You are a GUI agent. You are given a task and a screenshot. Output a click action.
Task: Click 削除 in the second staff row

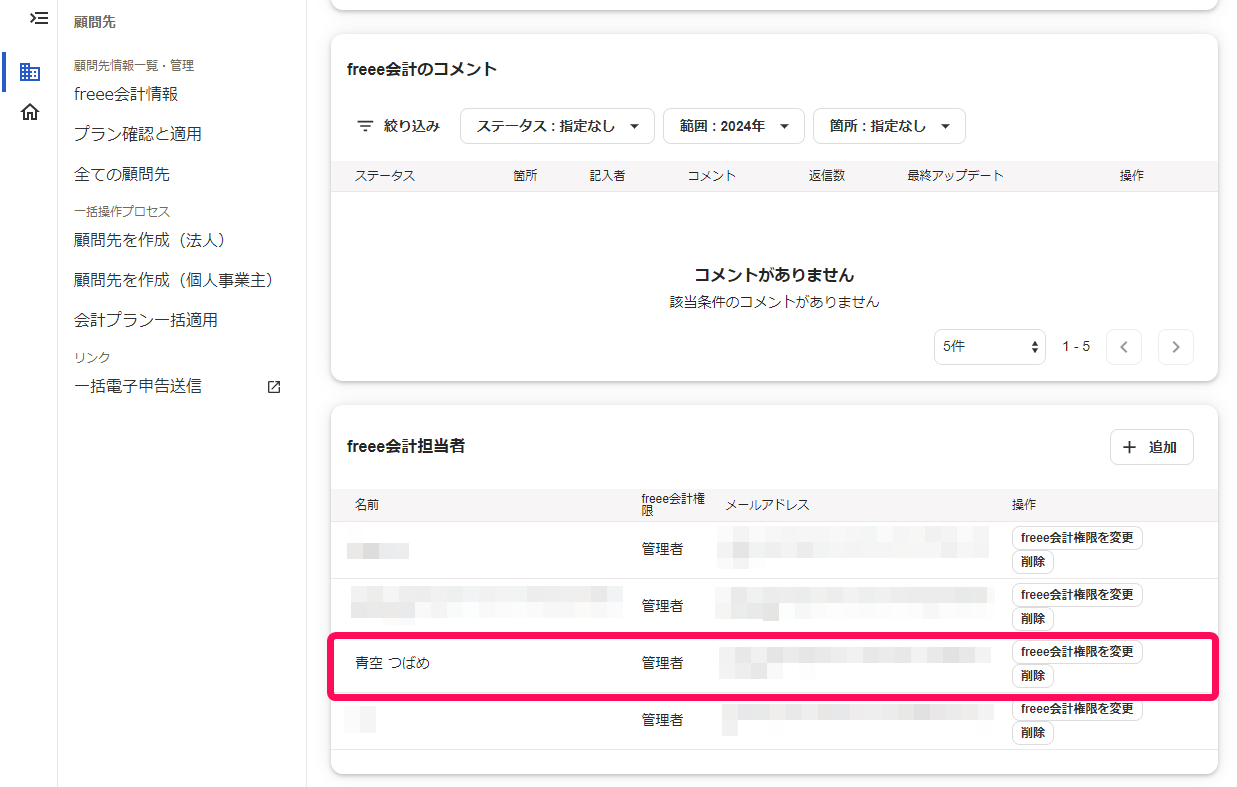tap(1033, 619)
